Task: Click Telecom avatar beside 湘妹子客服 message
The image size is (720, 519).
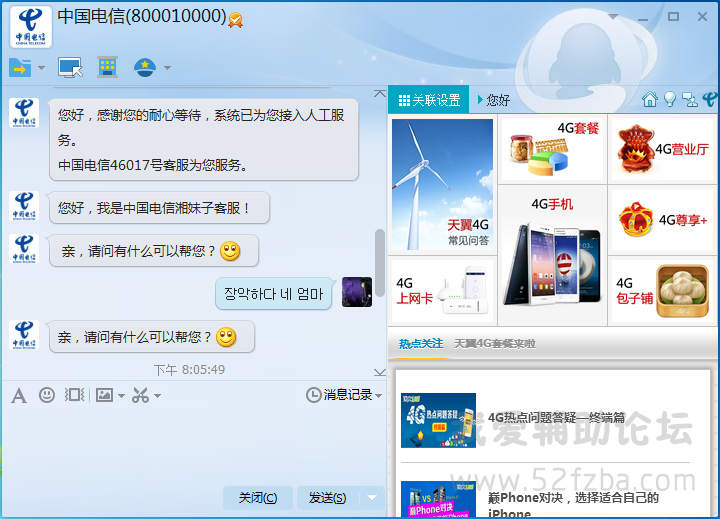Action: pos(24,206)
